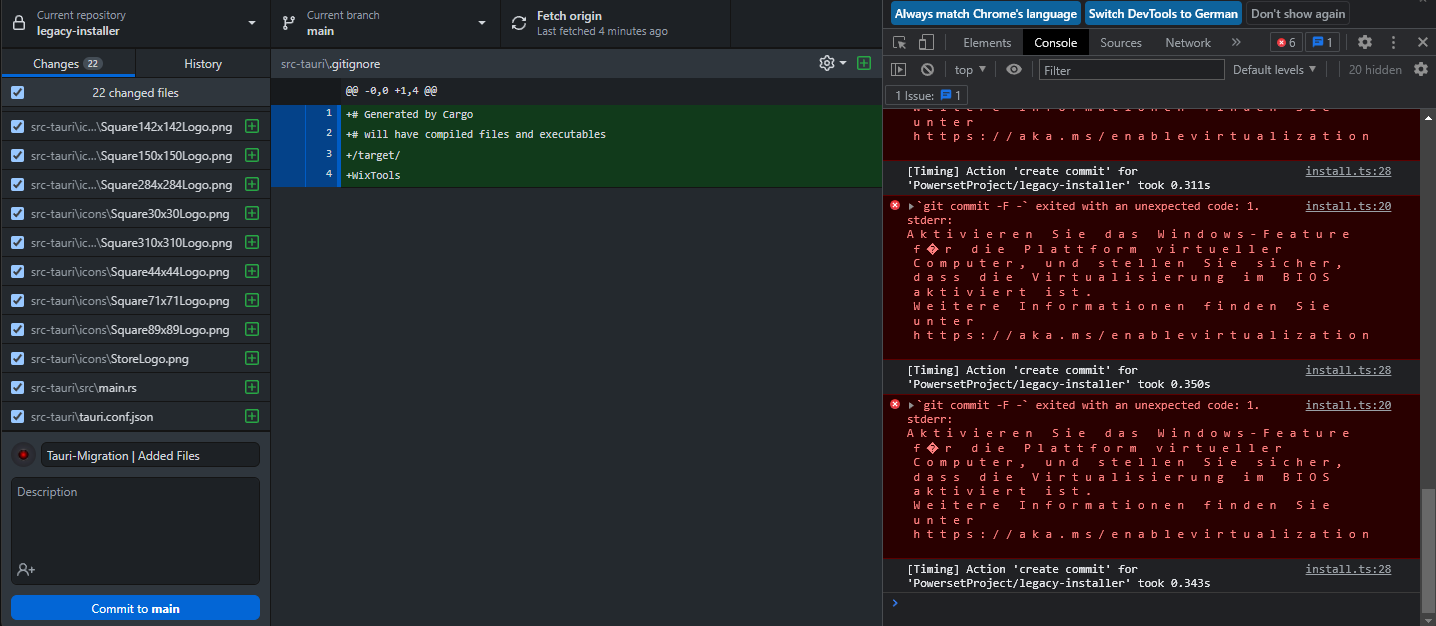Uncheck Square142x142Logo.png file checkbox
1436x626 pixels.
(17, 127)
